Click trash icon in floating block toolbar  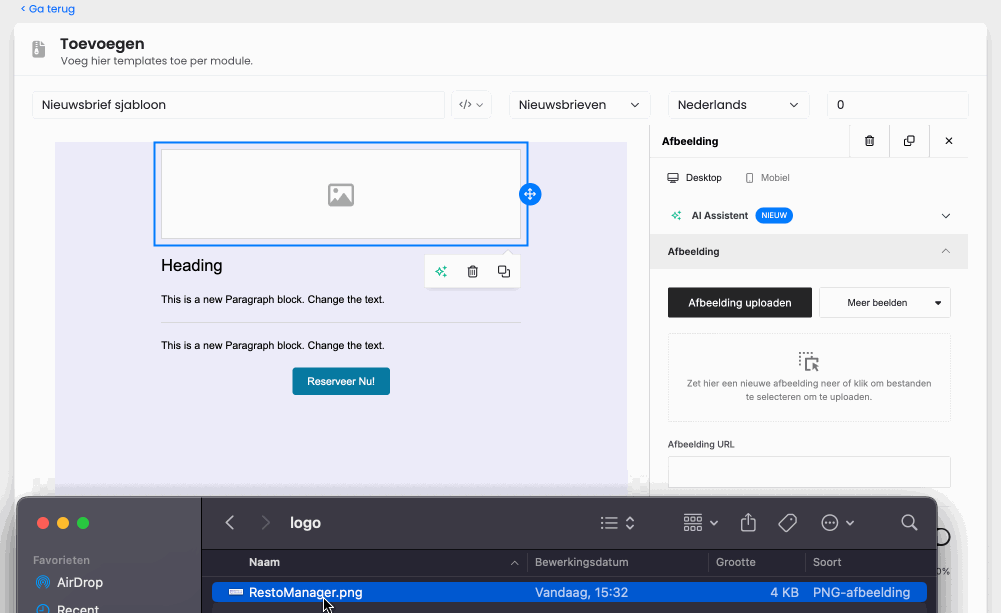click(472, 271)
